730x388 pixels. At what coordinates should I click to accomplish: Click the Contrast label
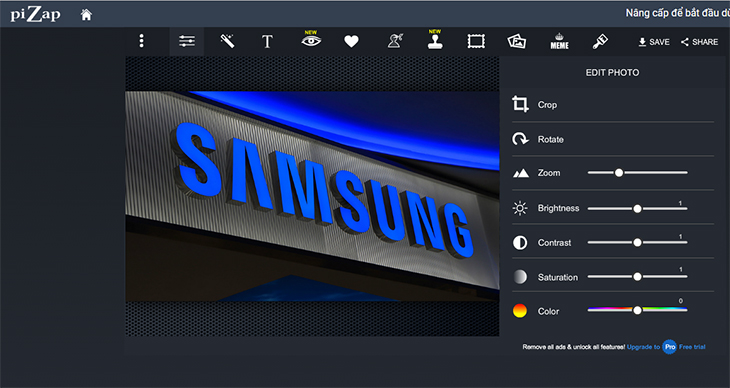pyautogui.click(x=554, y=243)
